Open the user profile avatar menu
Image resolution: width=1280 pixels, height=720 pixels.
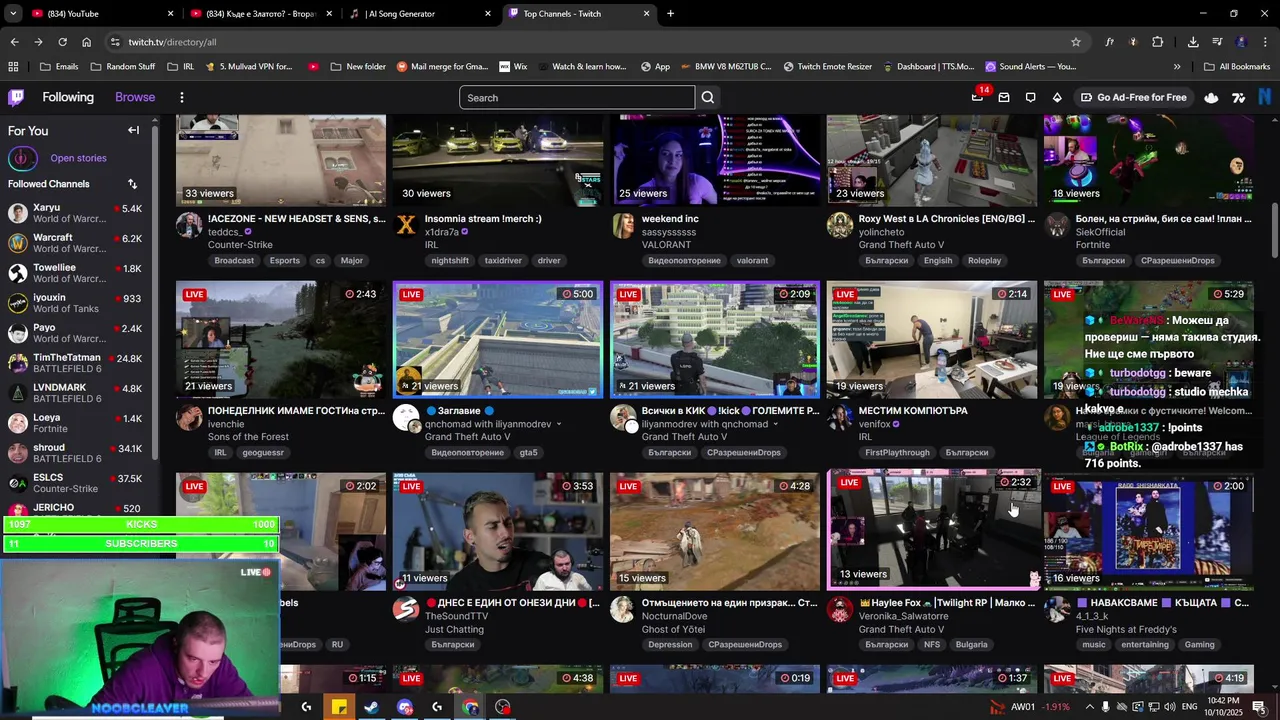point(1265,97)
